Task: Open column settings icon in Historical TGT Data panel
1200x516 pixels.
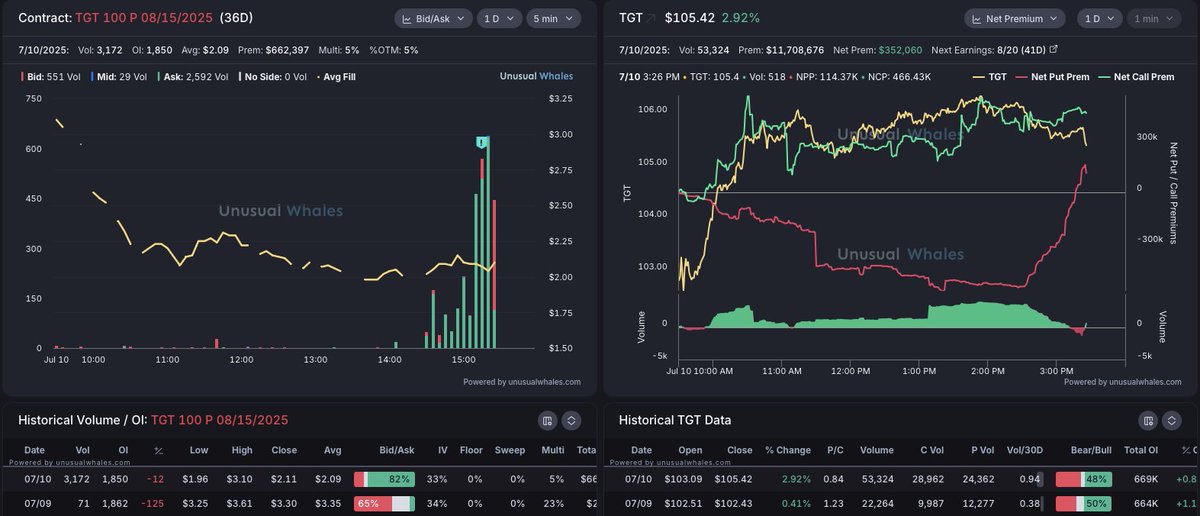Action: (1148, 421)
